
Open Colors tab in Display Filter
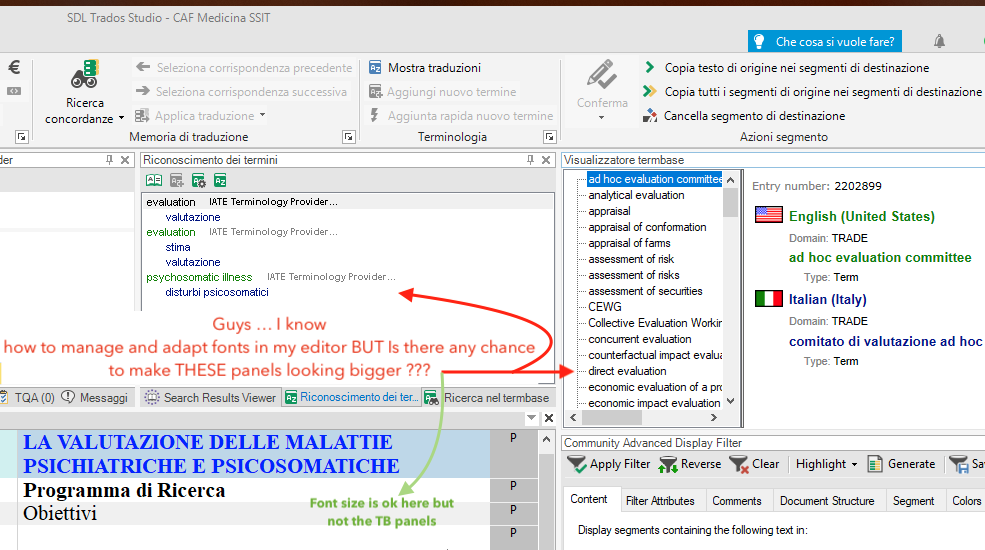coord(966,501)
